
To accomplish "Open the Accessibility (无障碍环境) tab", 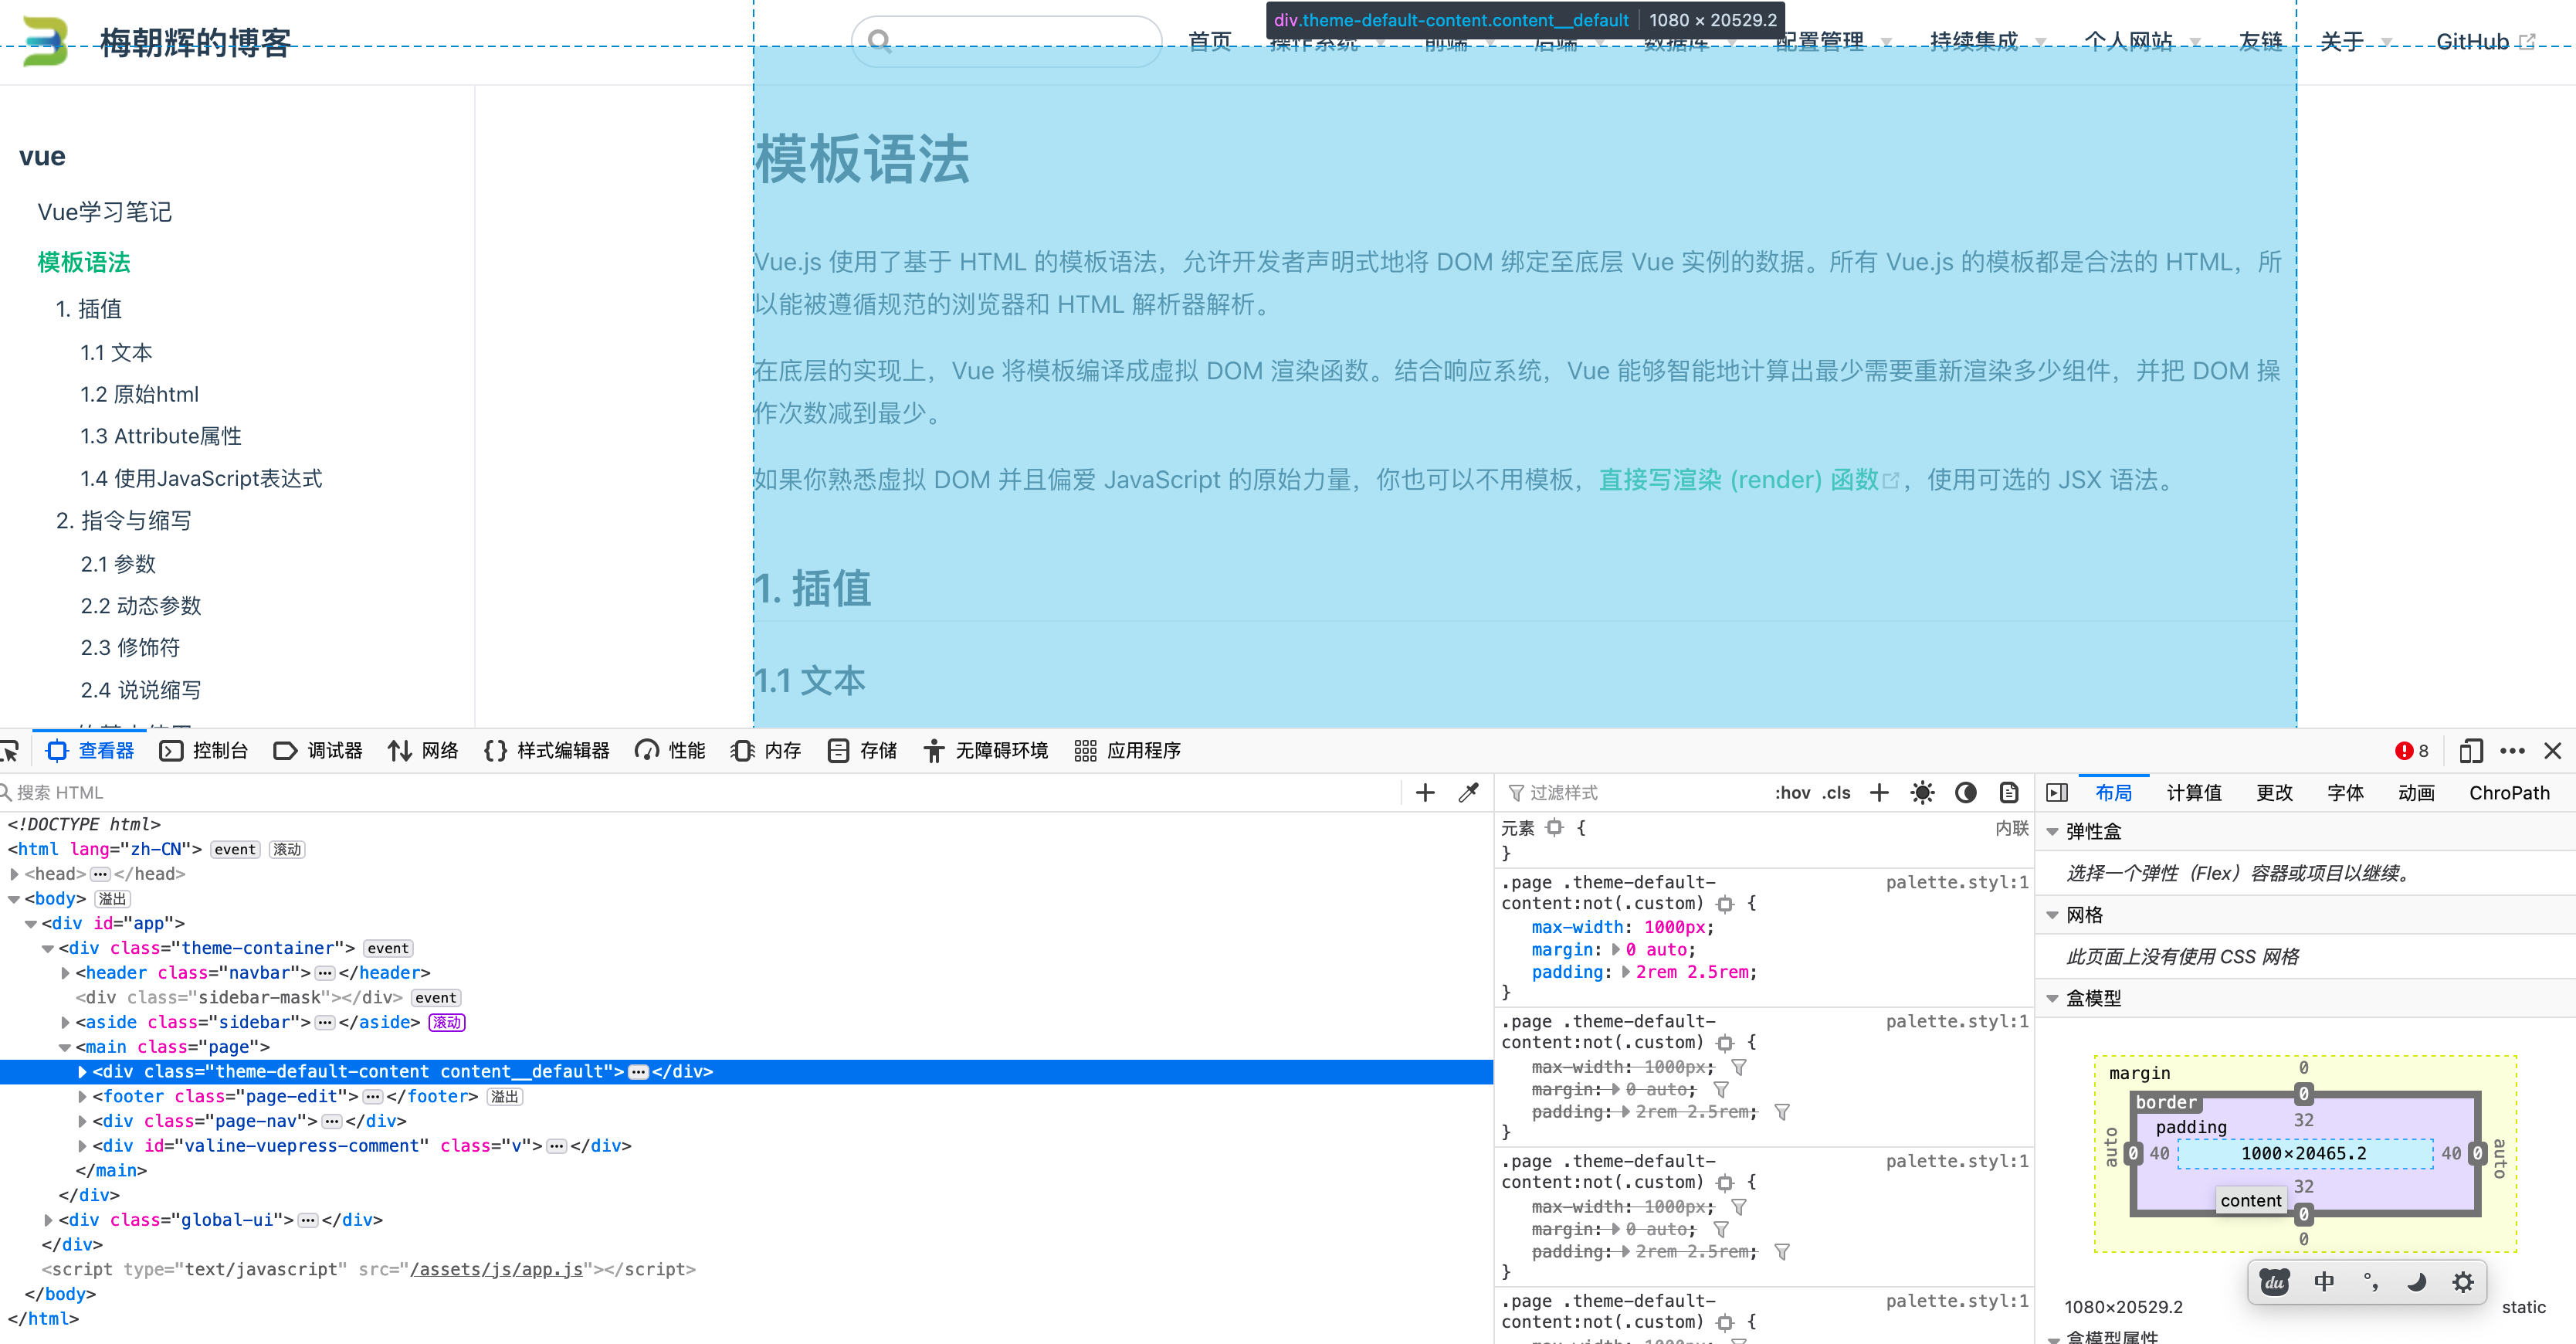I will pos(985,751).
